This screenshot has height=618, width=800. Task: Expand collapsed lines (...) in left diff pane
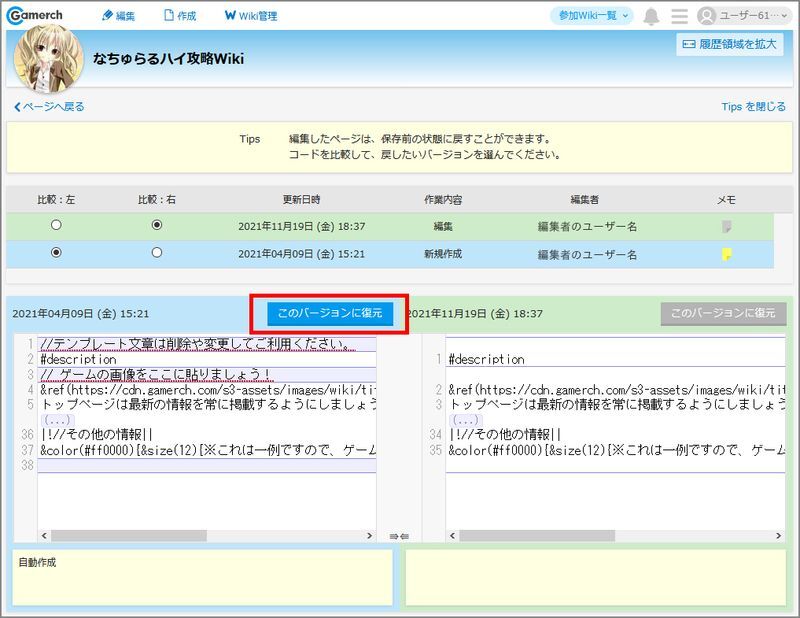tap(57, 420)
